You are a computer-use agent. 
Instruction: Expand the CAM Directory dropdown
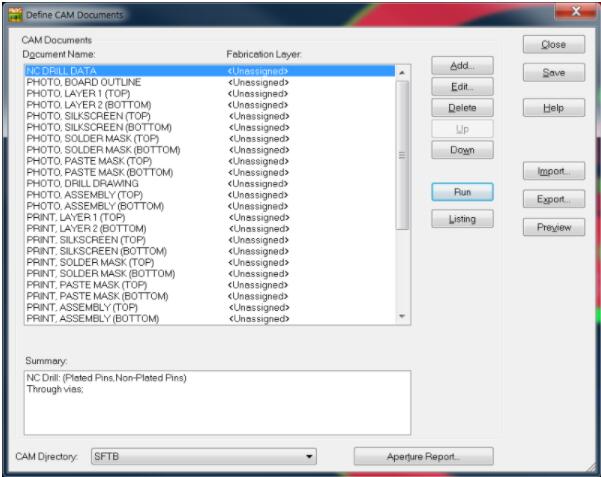309,456
